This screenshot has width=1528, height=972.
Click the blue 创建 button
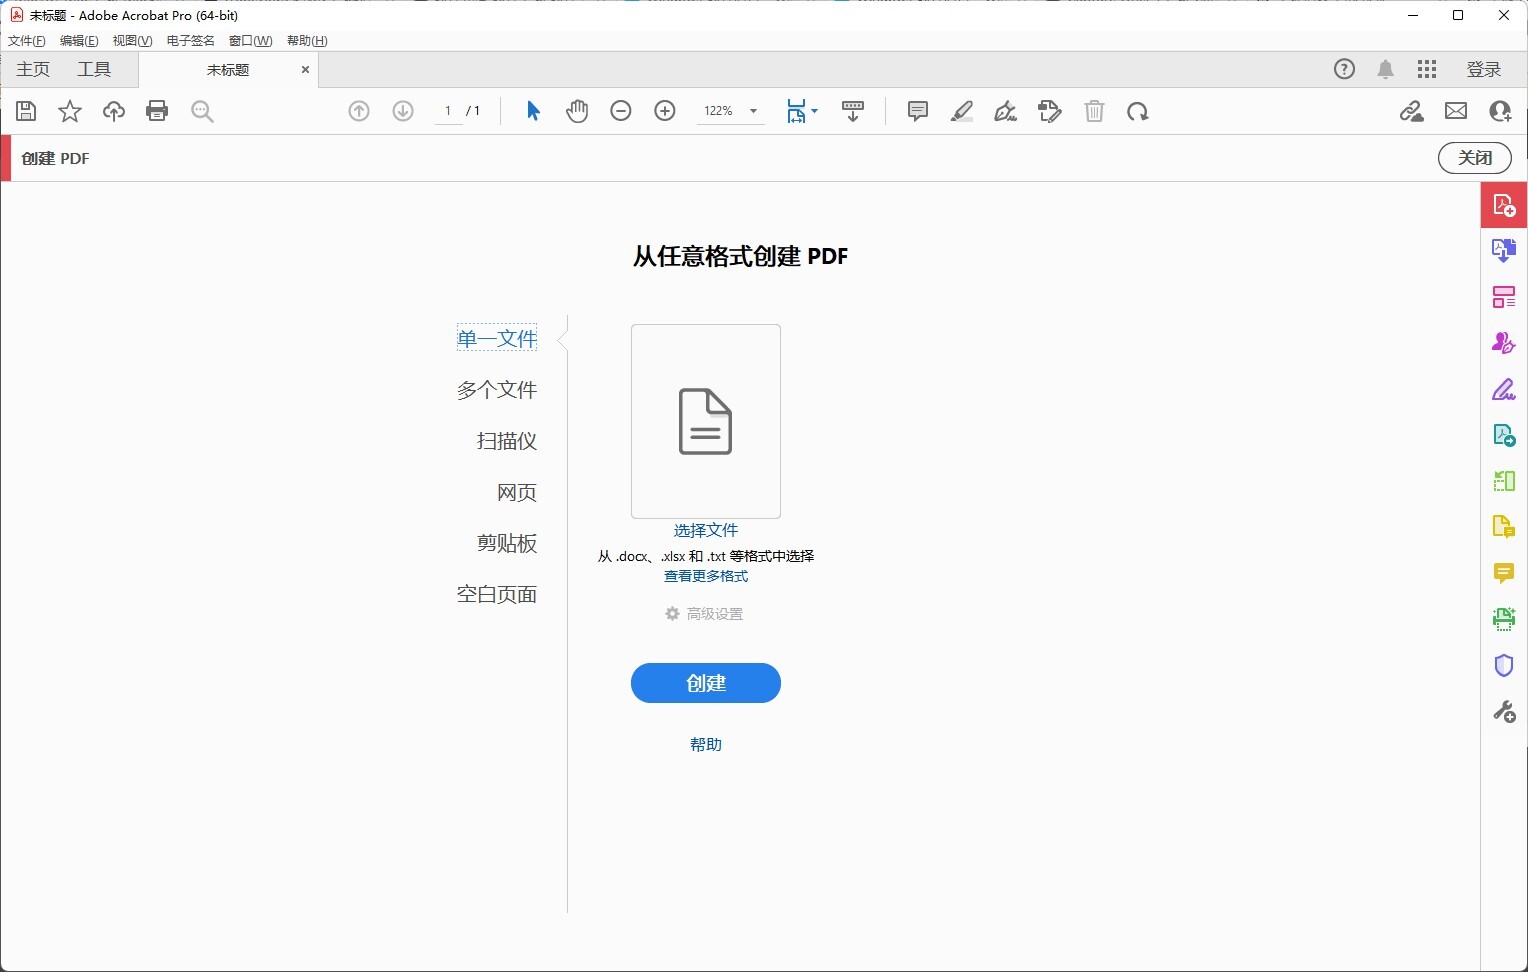[x=706, y=683]
